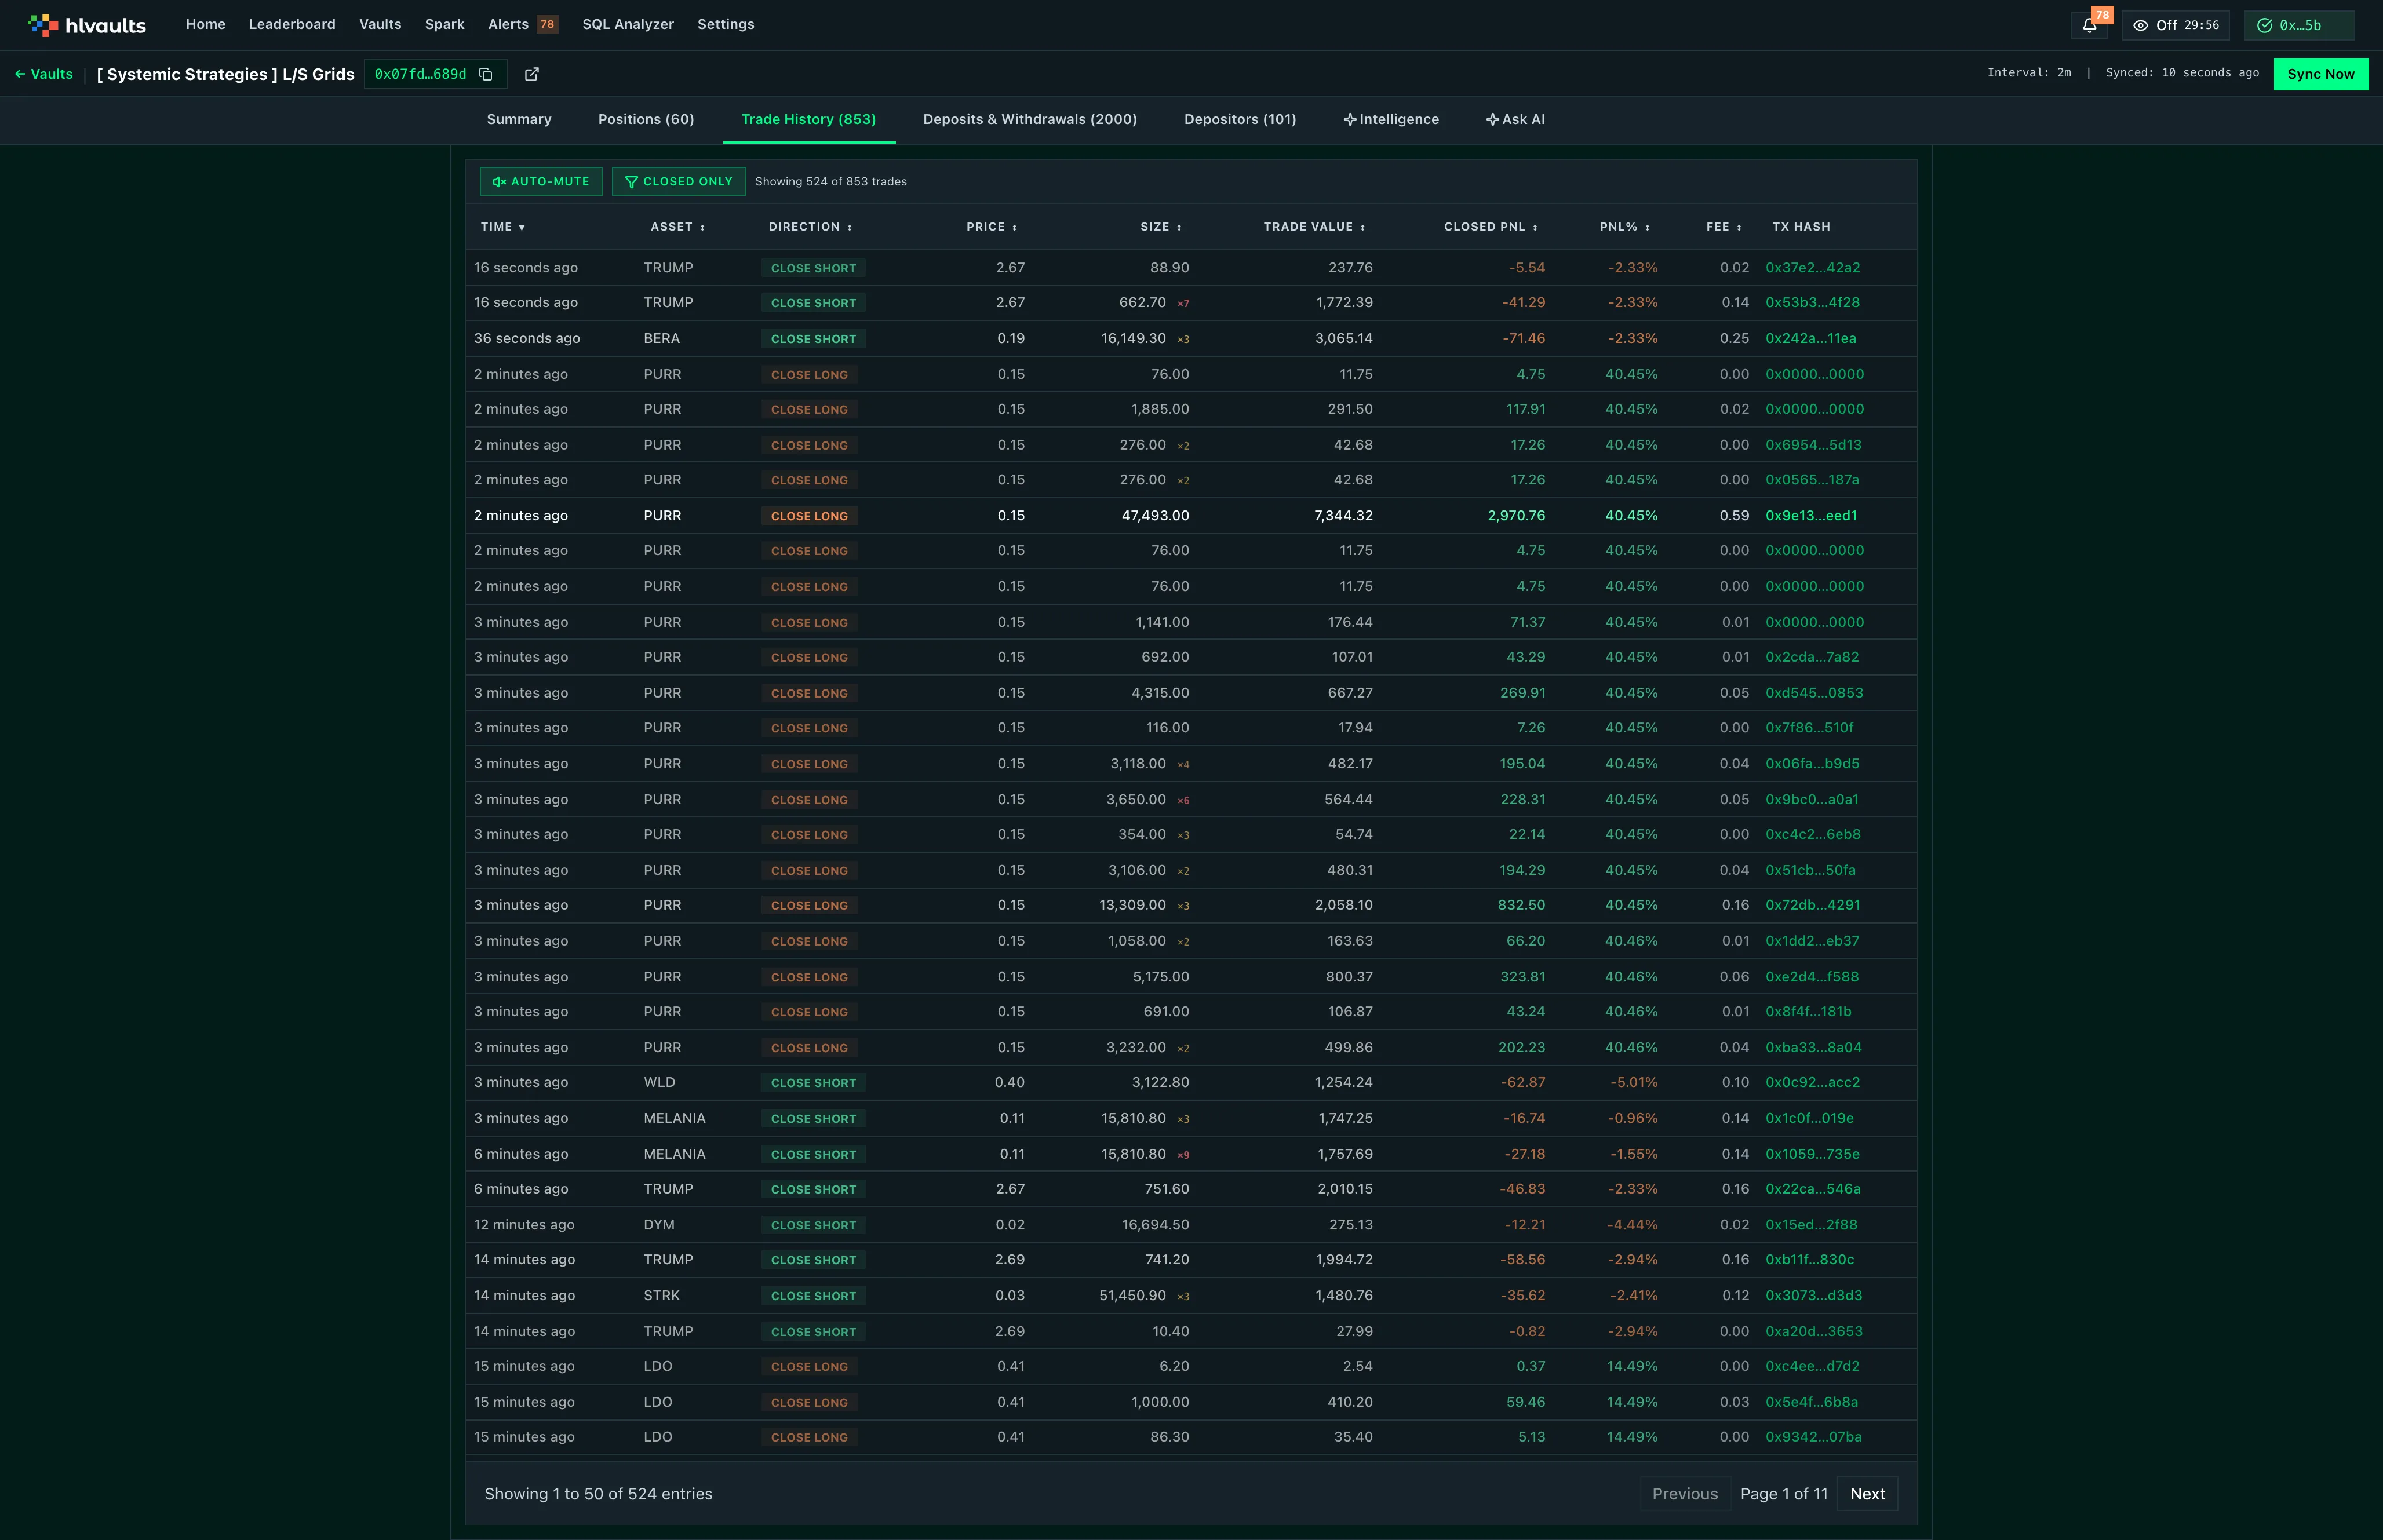This screenshot has width=2383, height=1540.
Task: Click the Ask AI sparkle icon
Action: point(1492,119)
